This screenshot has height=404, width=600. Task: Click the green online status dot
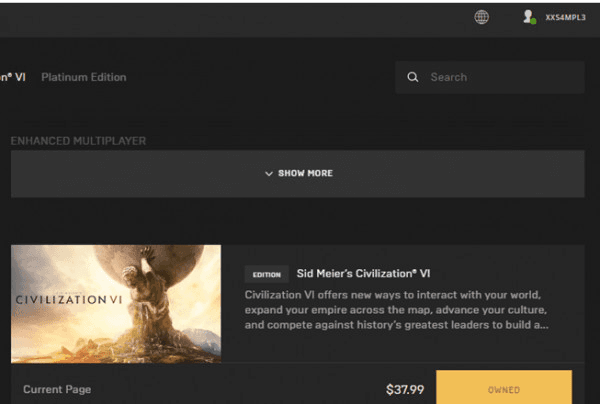coord(533,21)
